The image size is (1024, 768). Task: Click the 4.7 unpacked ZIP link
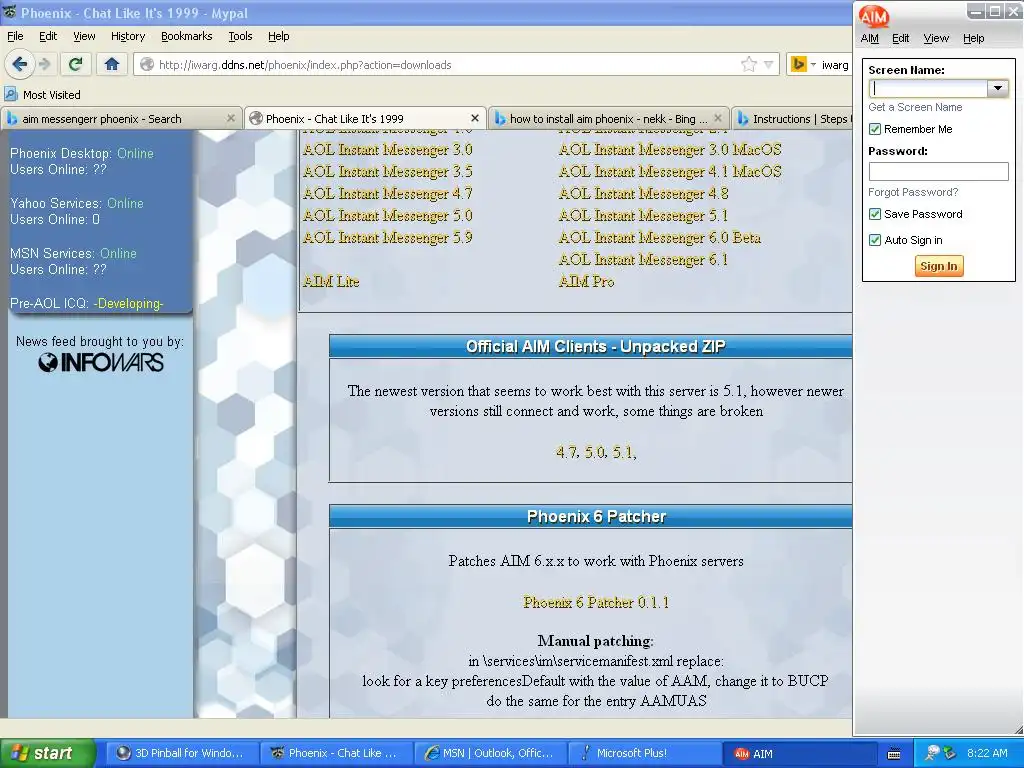point(568,451)
